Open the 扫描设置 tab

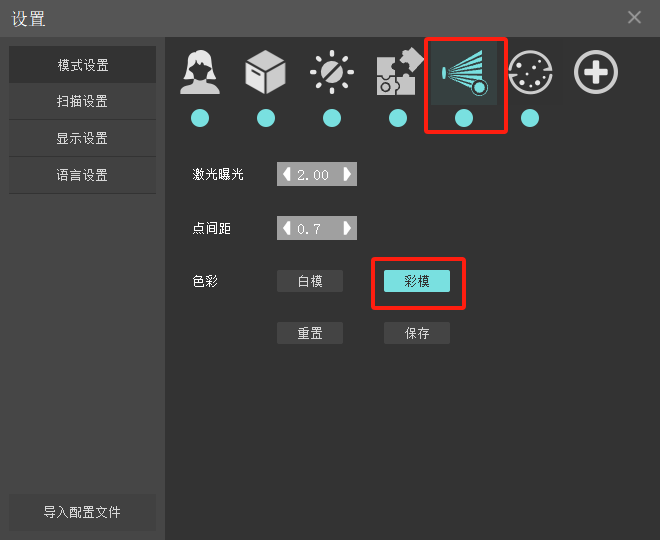pyautogui.click(x=82, y=101)
